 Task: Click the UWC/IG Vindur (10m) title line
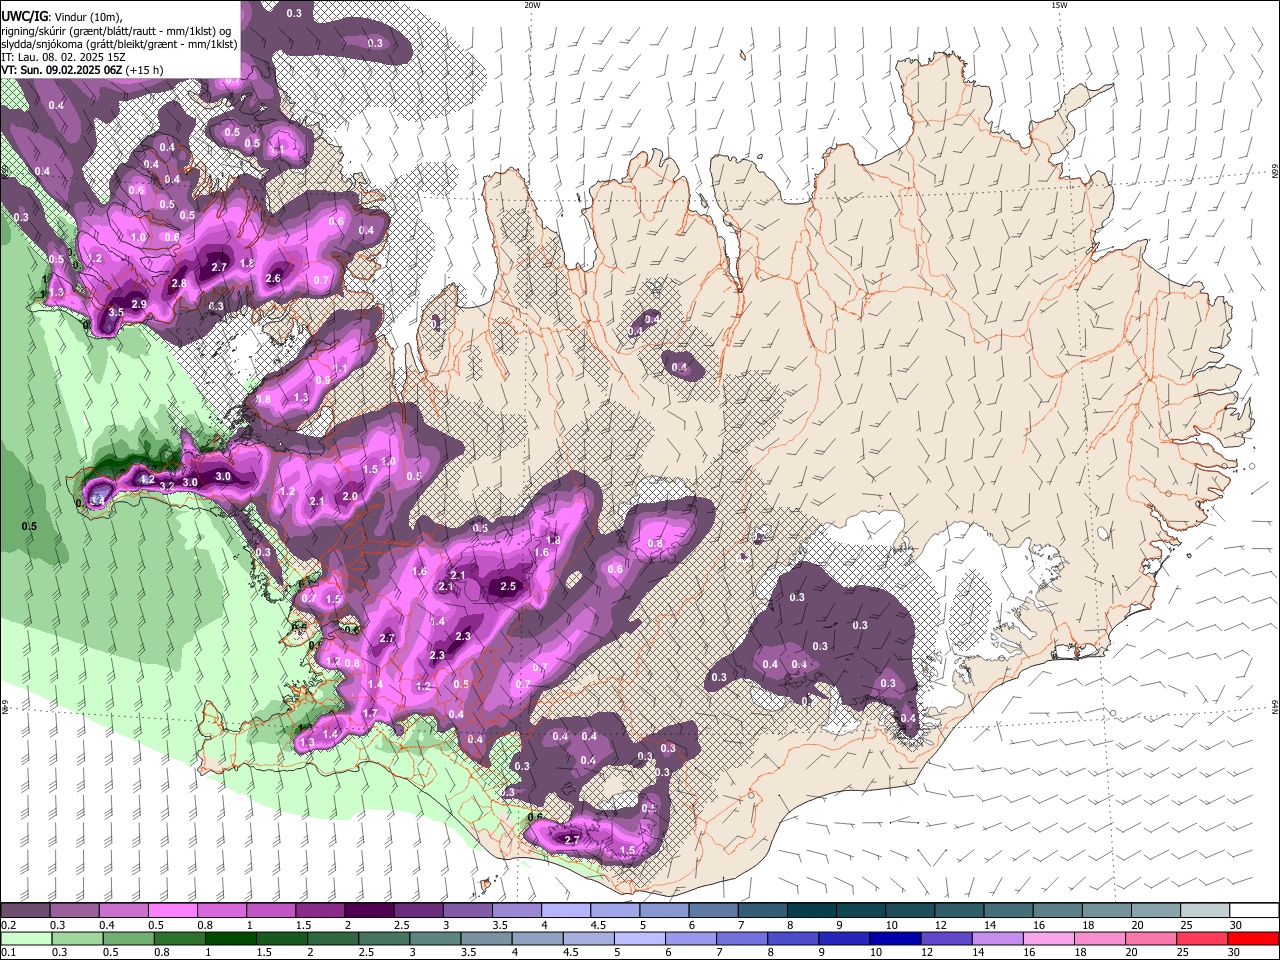[62, 17]
